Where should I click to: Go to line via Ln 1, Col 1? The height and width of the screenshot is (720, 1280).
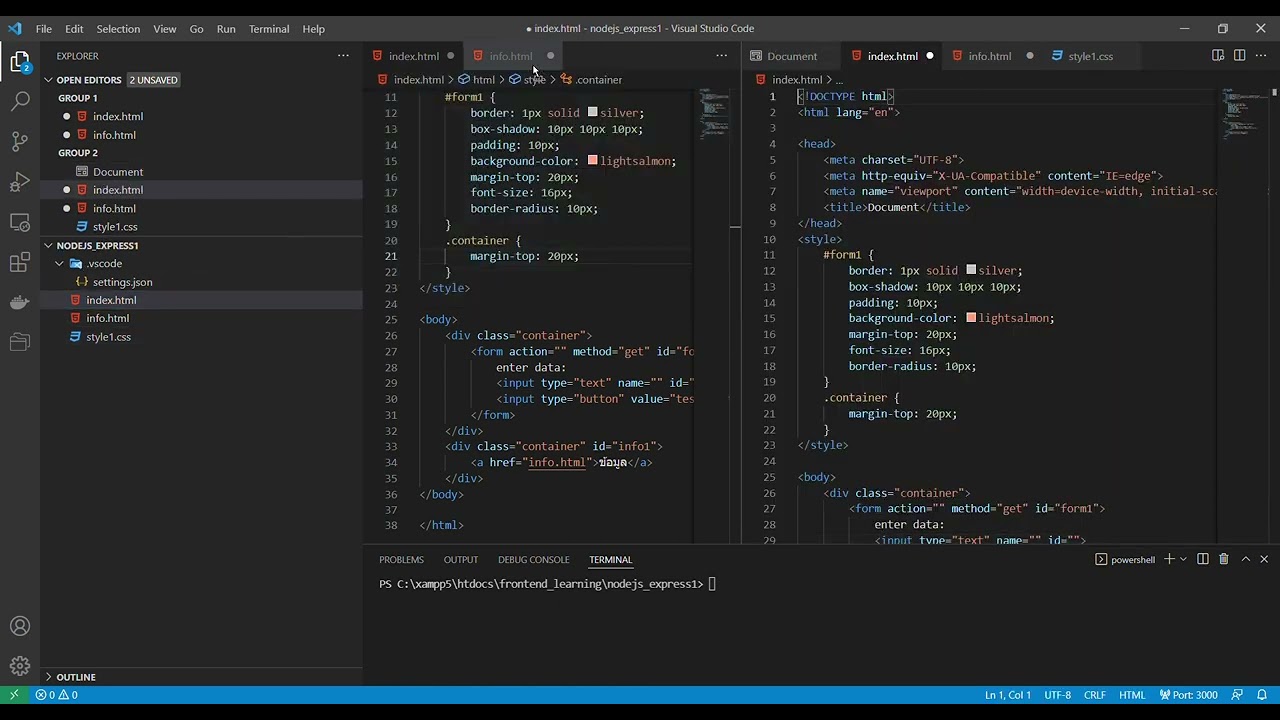[1008, 695]
